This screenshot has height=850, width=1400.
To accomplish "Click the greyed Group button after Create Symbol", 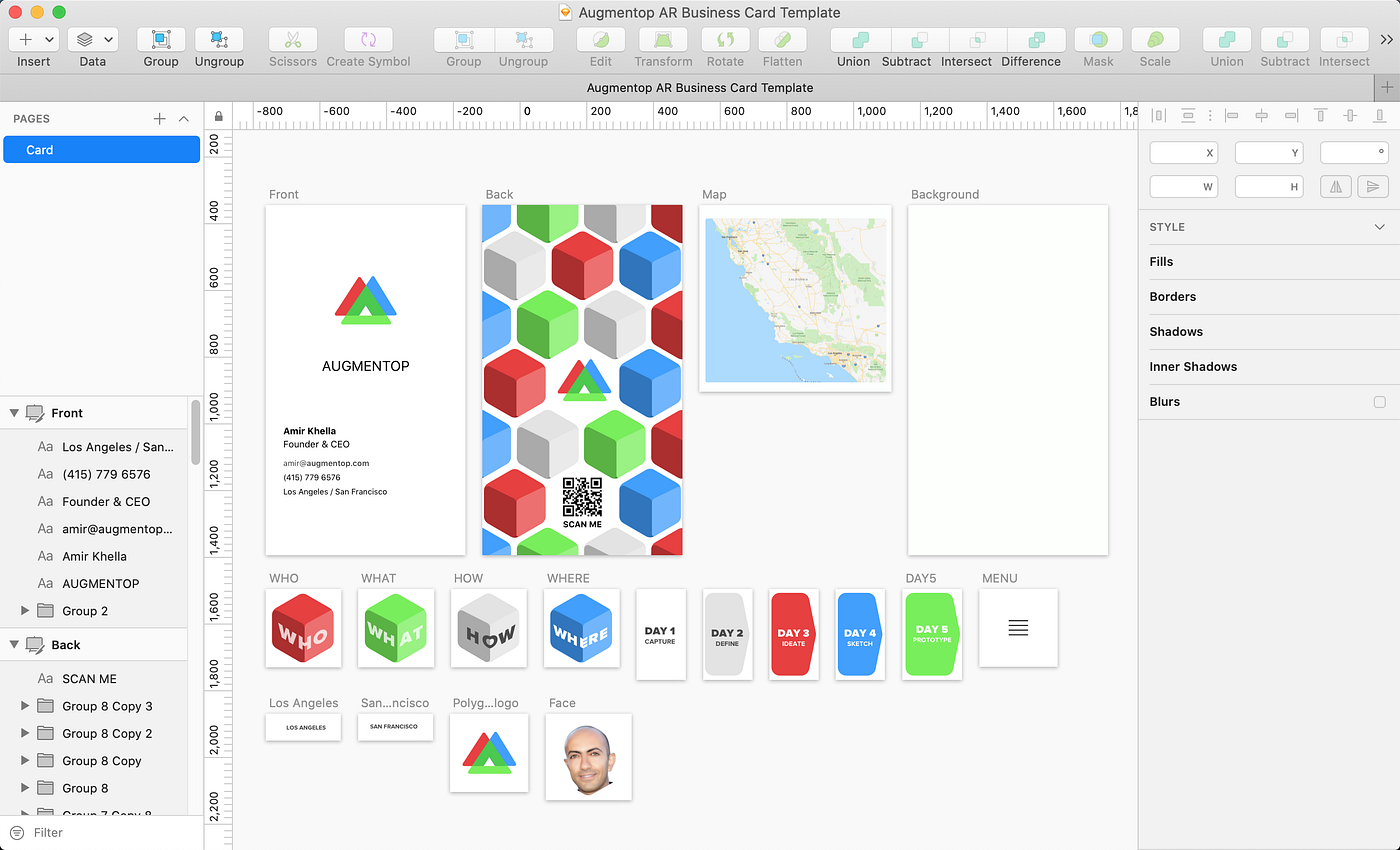I will click(x=464, y=40).
